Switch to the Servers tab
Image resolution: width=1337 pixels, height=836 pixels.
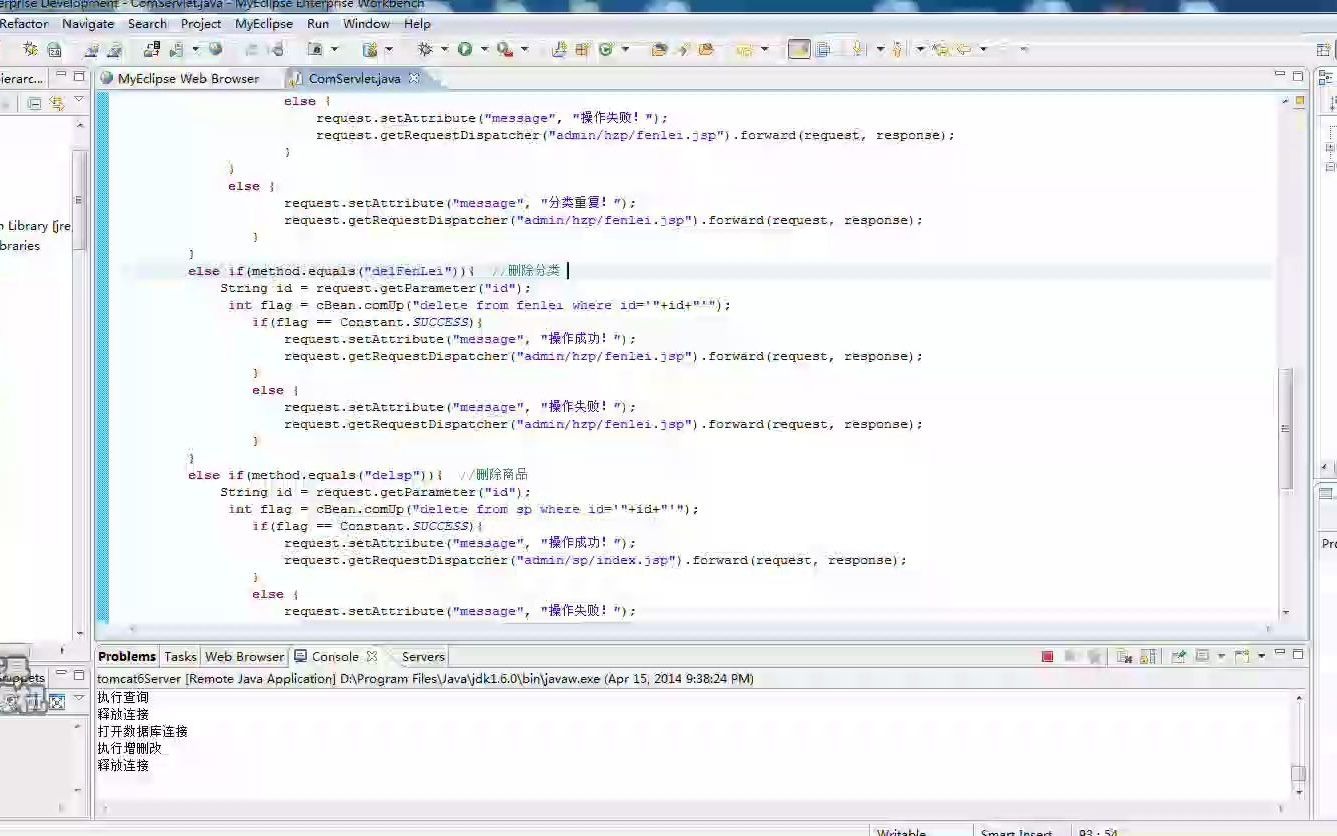point(422,656)
